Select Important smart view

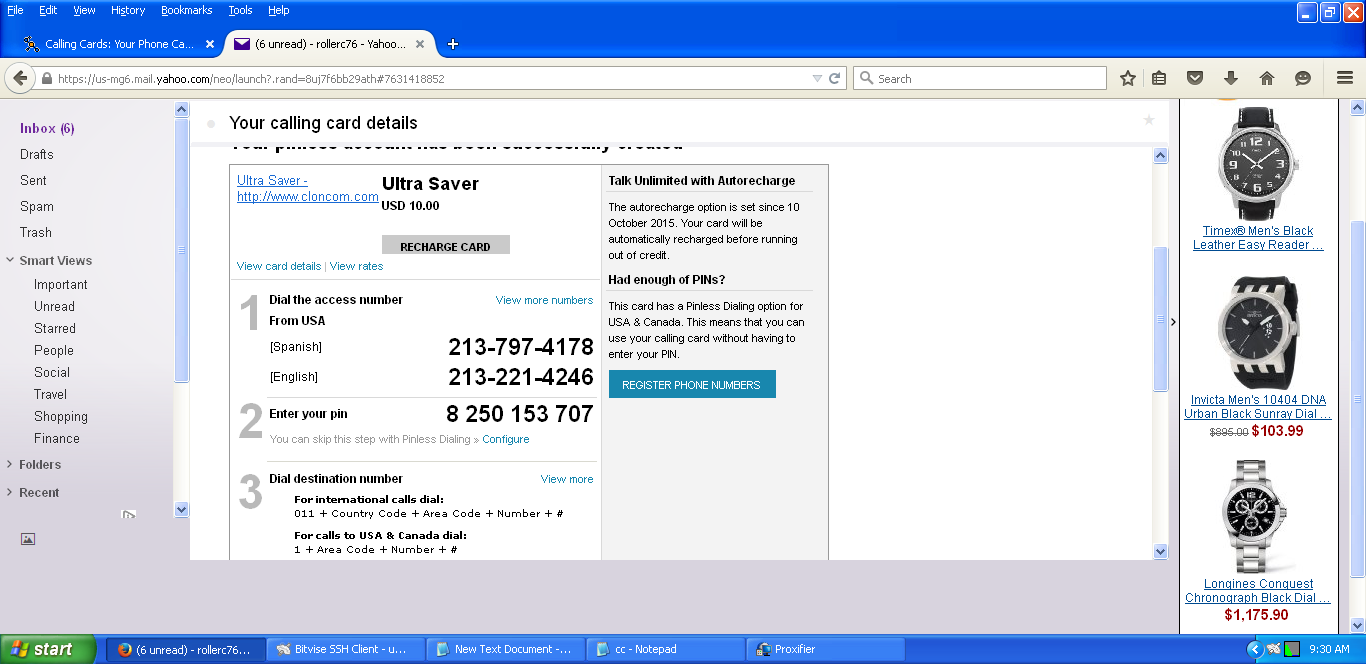coord(61,284)
